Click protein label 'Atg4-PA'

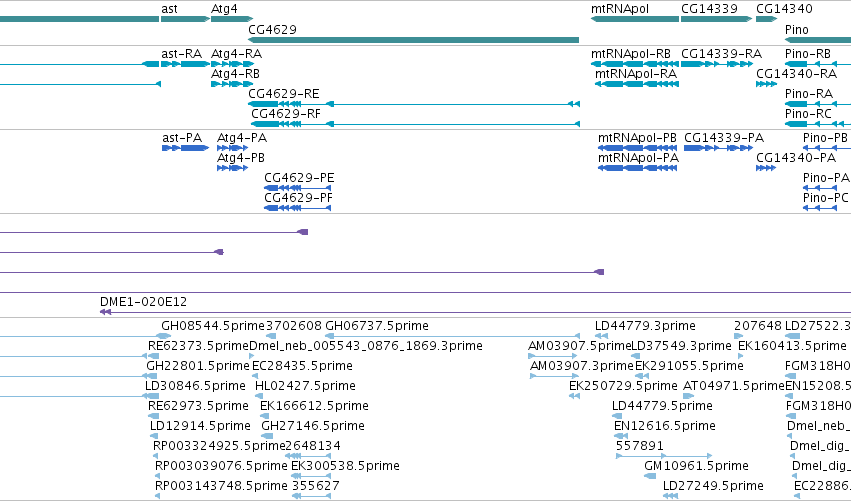pos(242,138)
